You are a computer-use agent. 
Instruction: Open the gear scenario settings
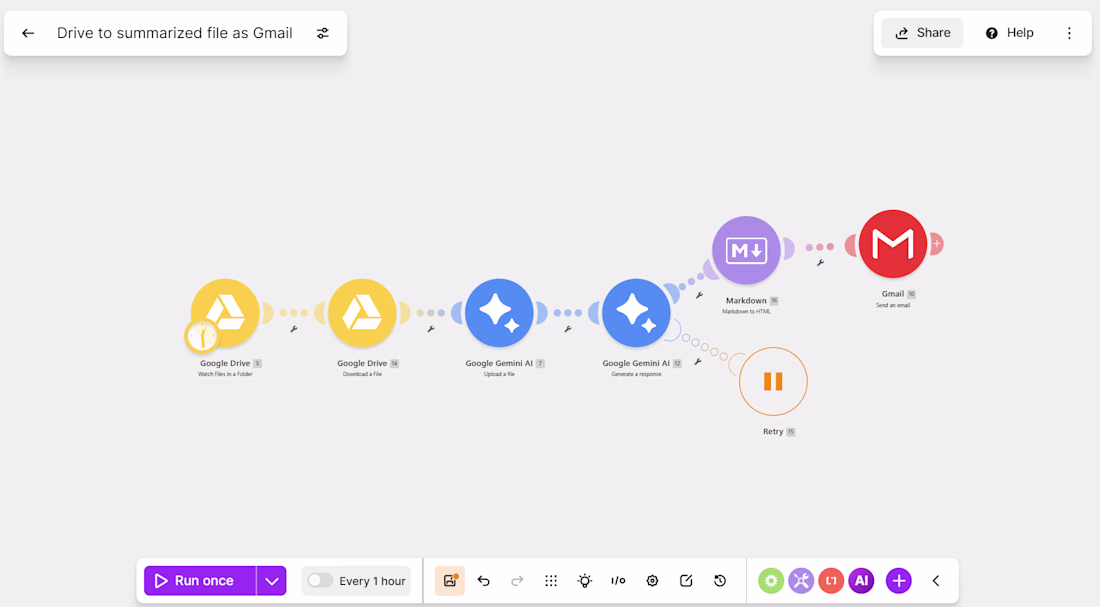[652, 581]
